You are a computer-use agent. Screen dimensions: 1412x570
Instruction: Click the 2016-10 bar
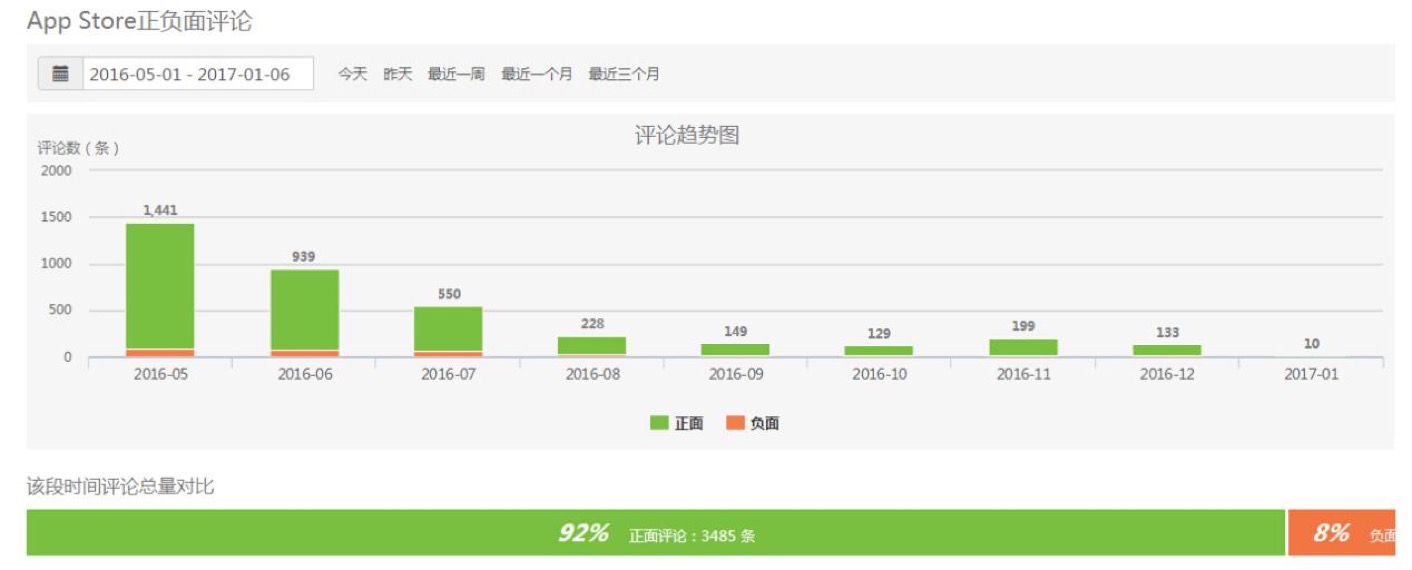click(879, 351)
